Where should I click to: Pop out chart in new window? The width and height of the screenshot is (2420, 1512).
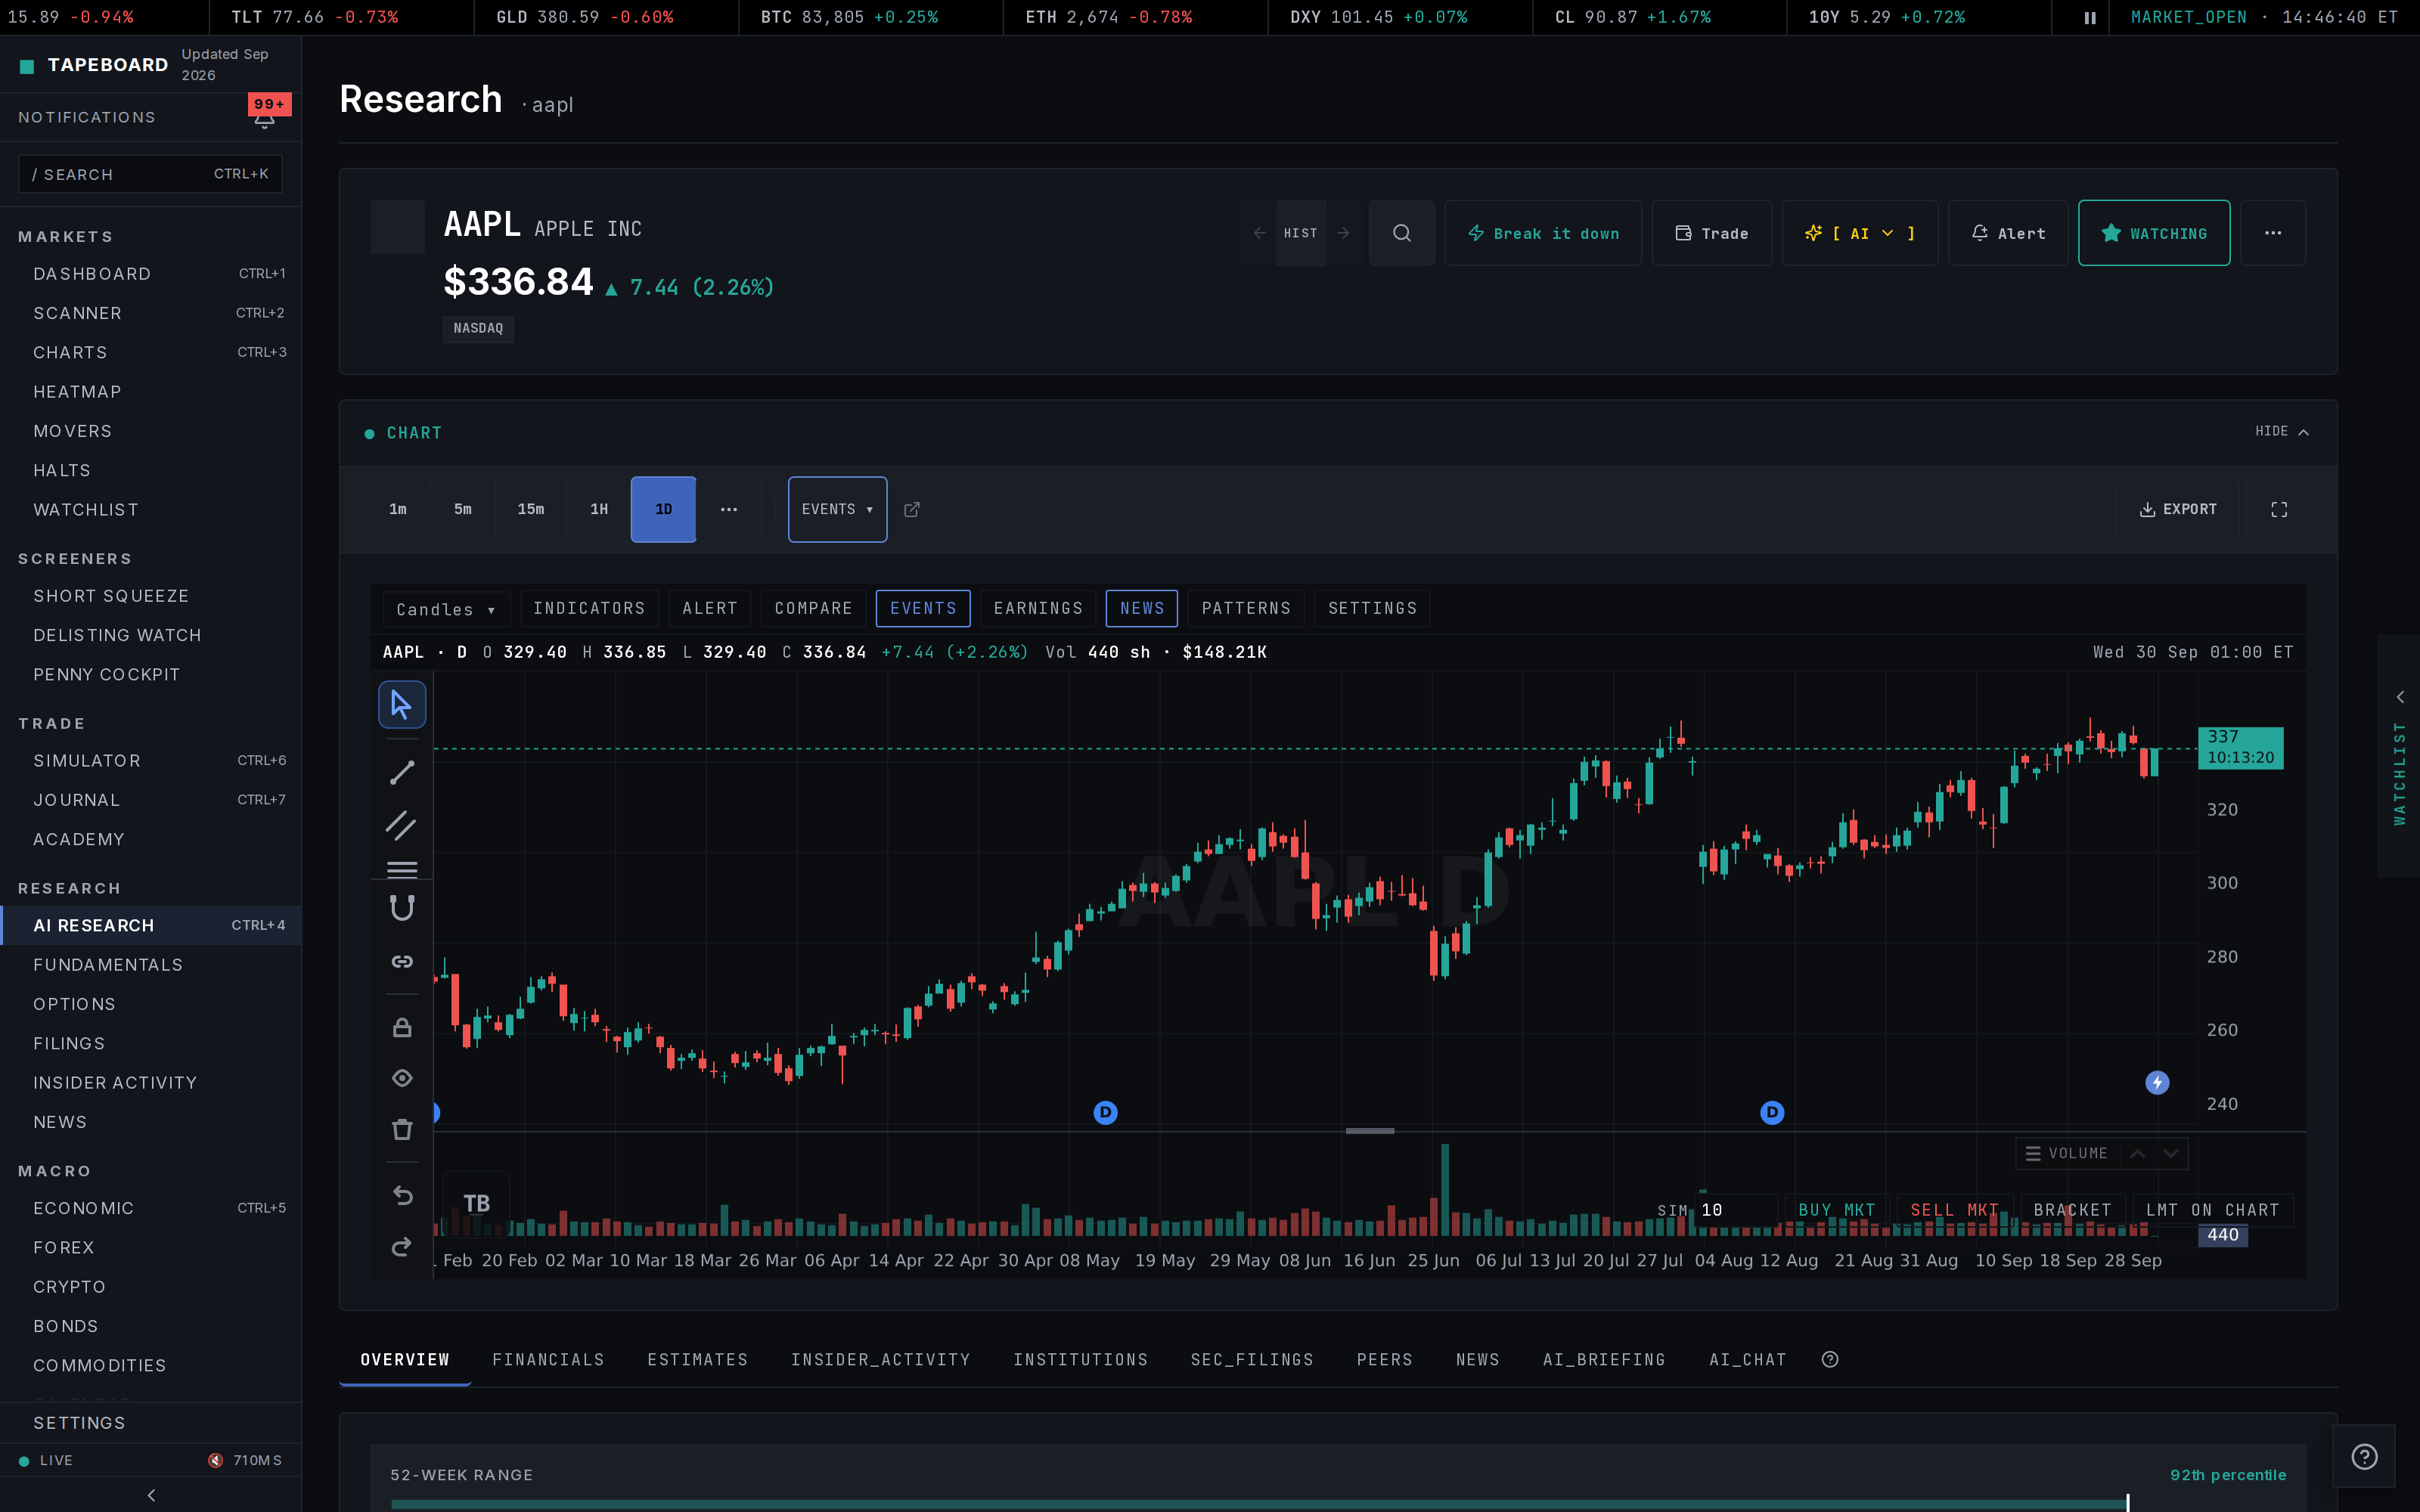pyautogui.click(x=912, y=510)
